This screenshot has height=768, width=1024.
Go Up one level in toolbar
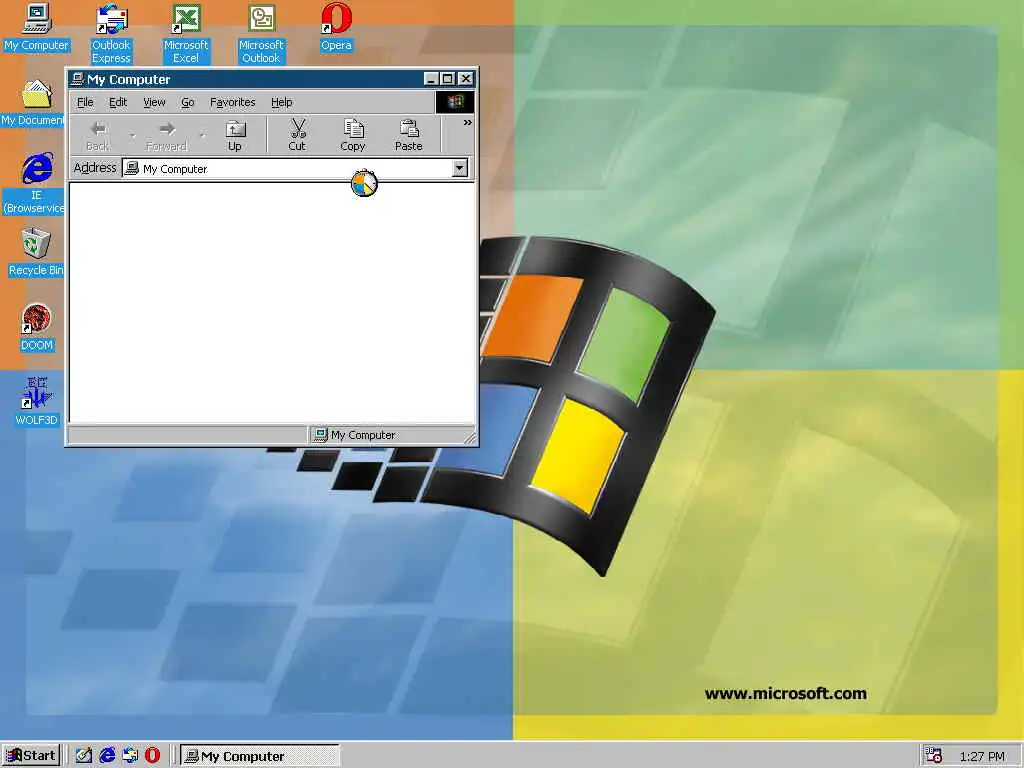click(235, 135)
